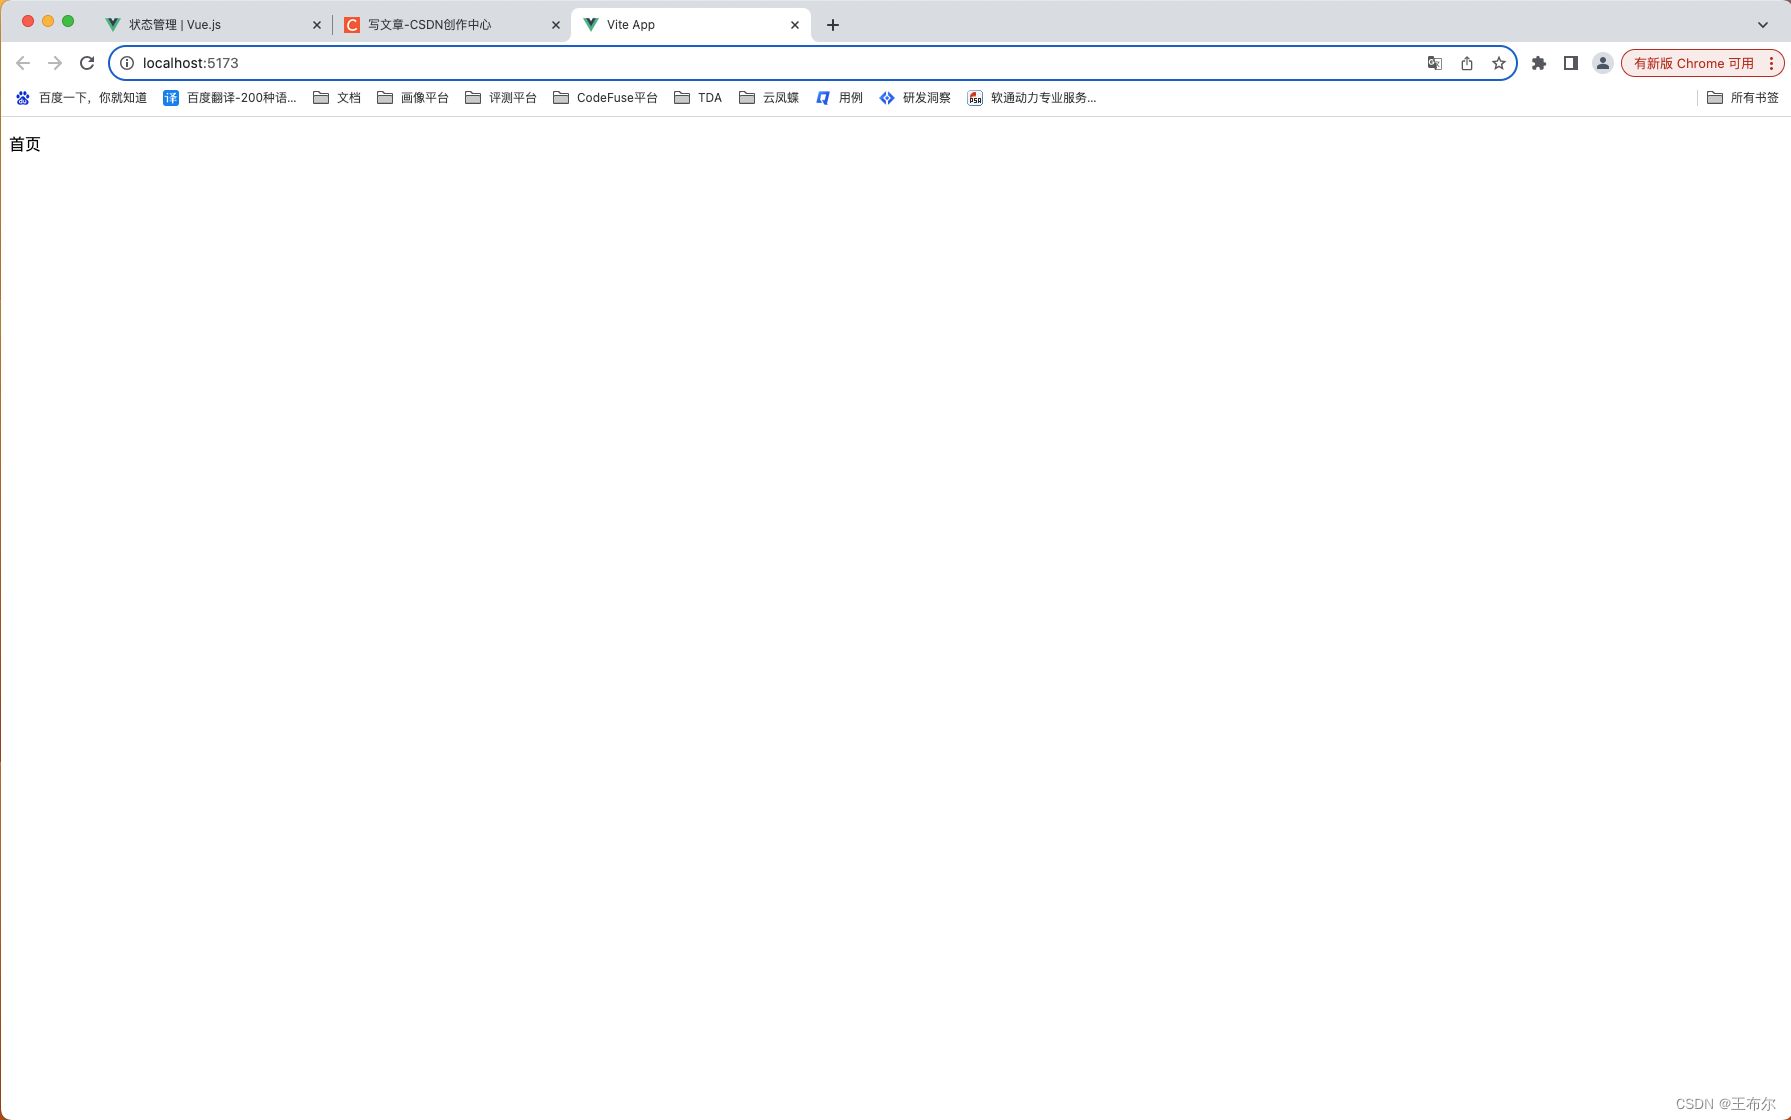Close the Vite App tab
1791x1120 pixels.
pos(795,25)
